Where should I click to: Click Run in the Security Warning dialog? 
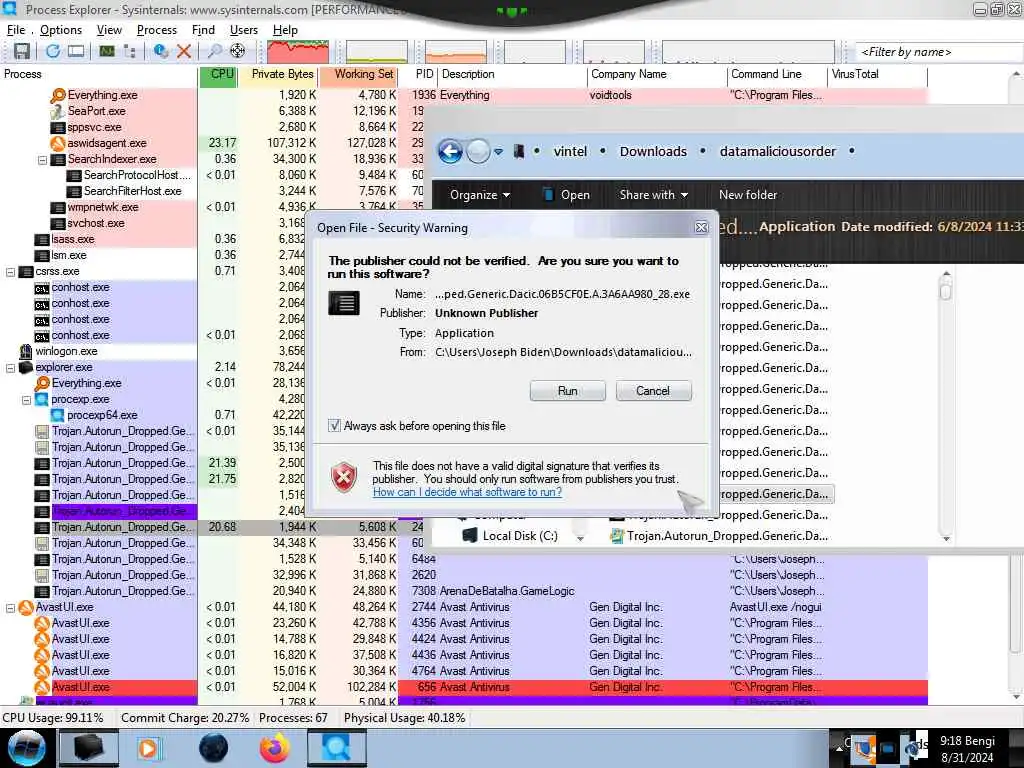pyautogui.click(x=568, y=391)
